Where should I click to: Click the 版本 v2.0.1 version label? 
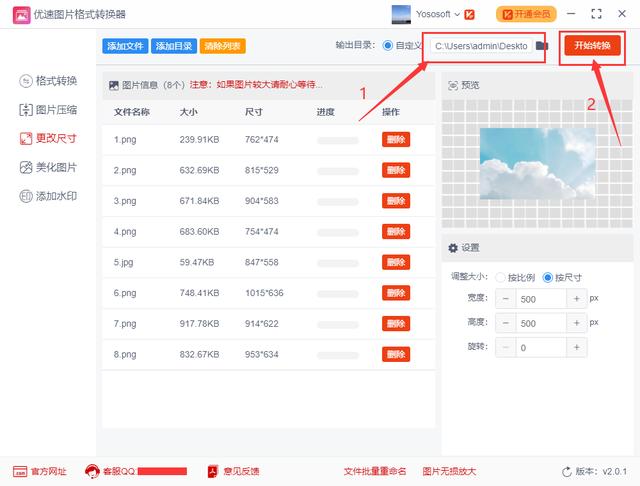coord(601,472)
